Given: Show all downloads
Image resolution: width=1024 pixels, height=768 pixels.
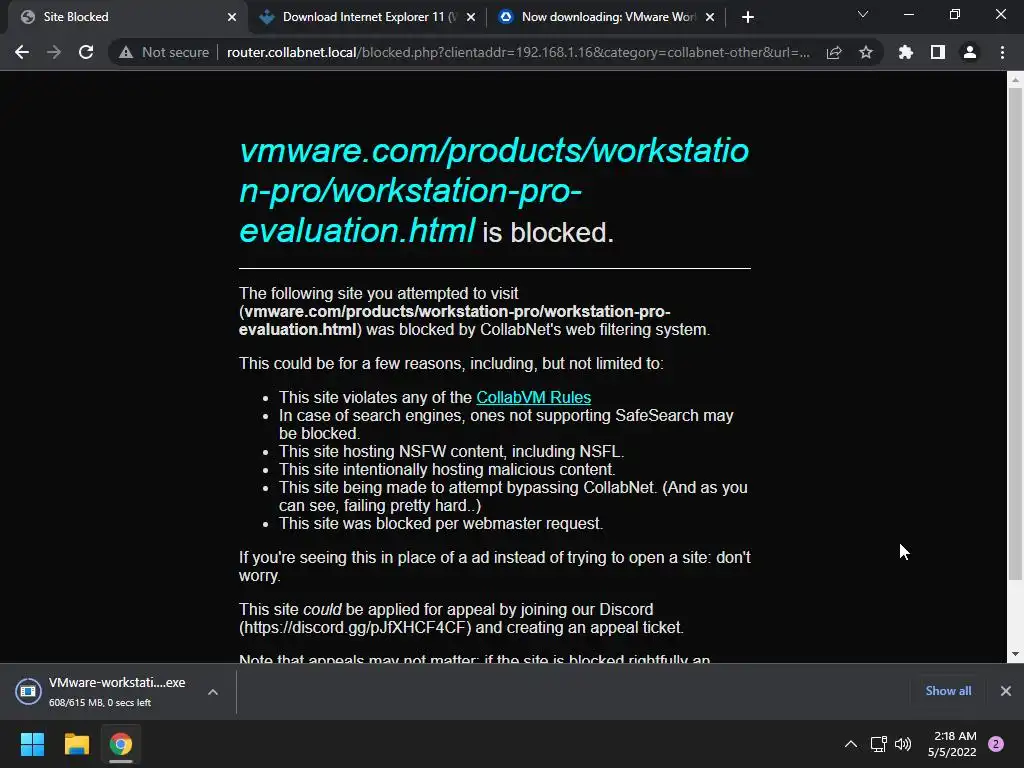Looking at the screenshot, I should click(x=948, y=691).
